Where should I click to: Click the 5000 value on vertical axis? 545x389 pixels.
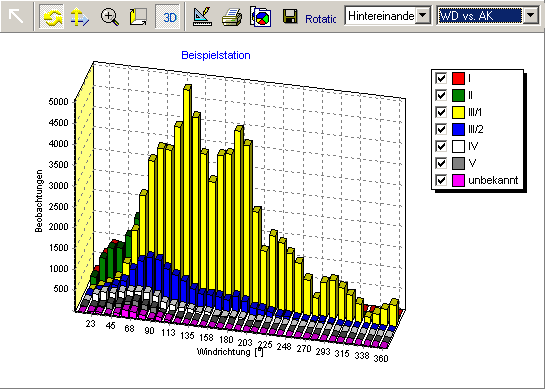(x=59, y=102)
